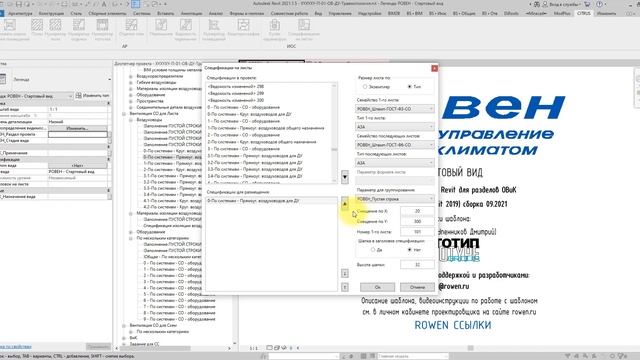This screenshot has height=360, width=640.
Task: Click the Полы ribbon tool
Action: tap(37, 28)
